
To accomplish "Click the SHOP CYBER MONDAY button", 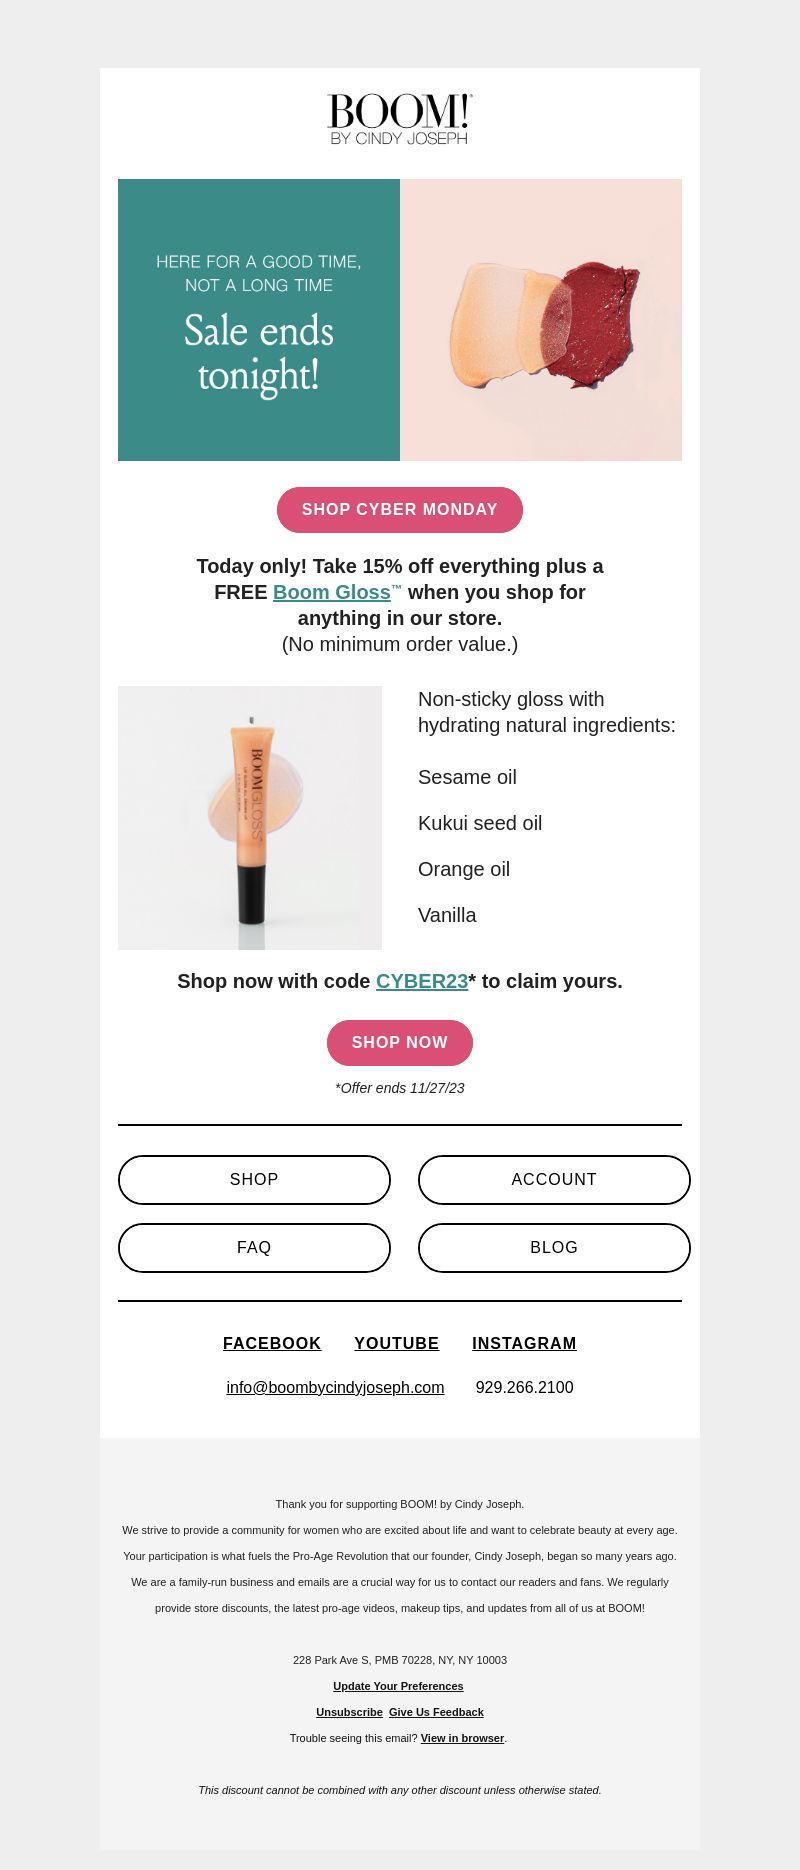I will point(400,510).
